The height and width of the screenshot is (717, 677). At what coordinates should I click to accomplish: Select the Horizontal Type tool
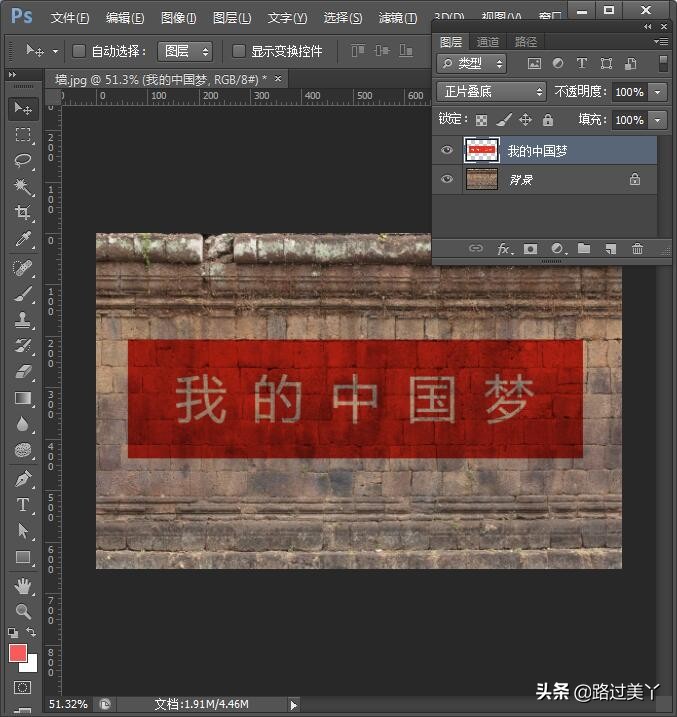pyautogui.click(x=23, y=505)
